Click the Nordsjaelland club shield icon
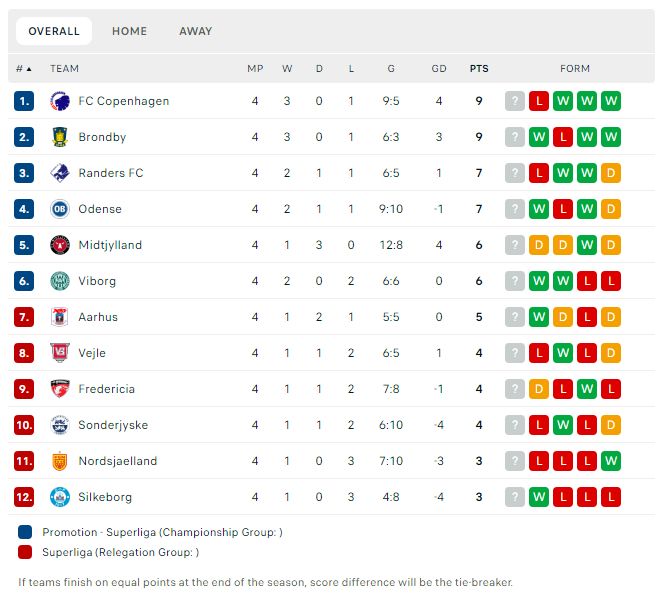 (60, 461)
